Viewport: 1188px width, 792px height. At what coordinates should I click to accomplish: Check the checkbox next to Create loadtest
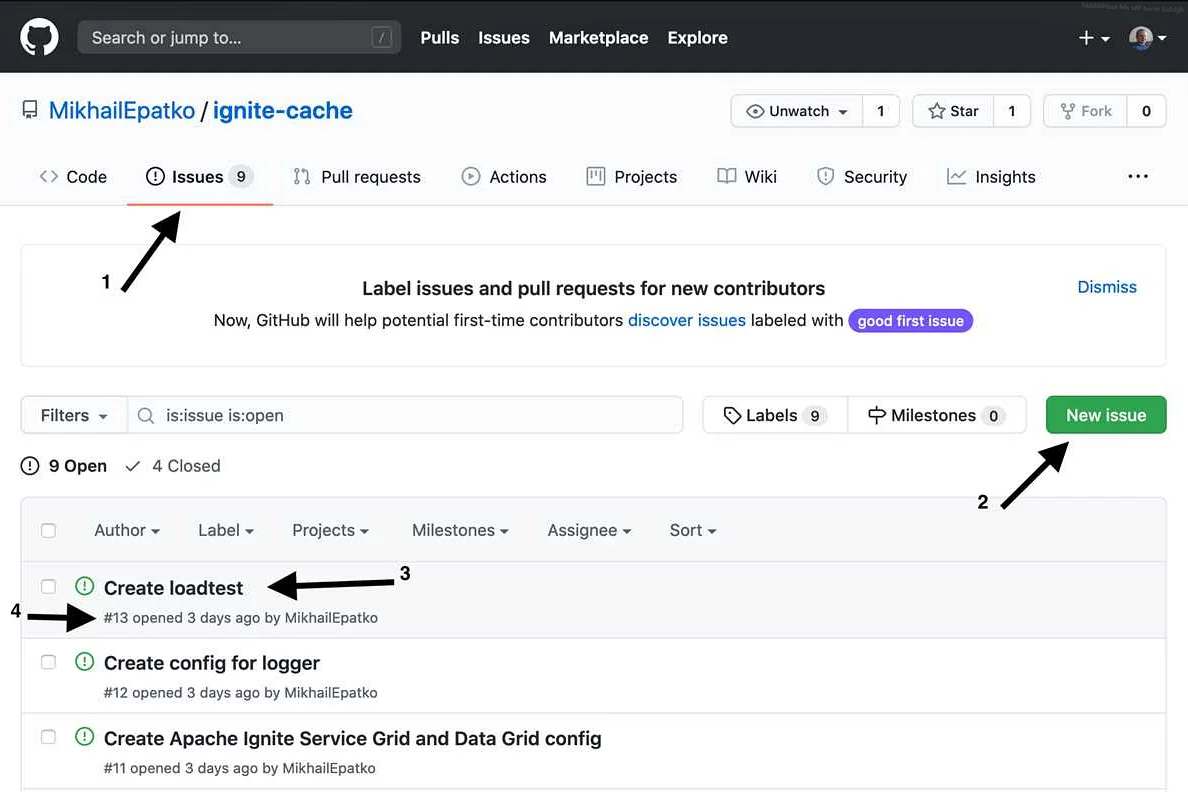[48, 586]
